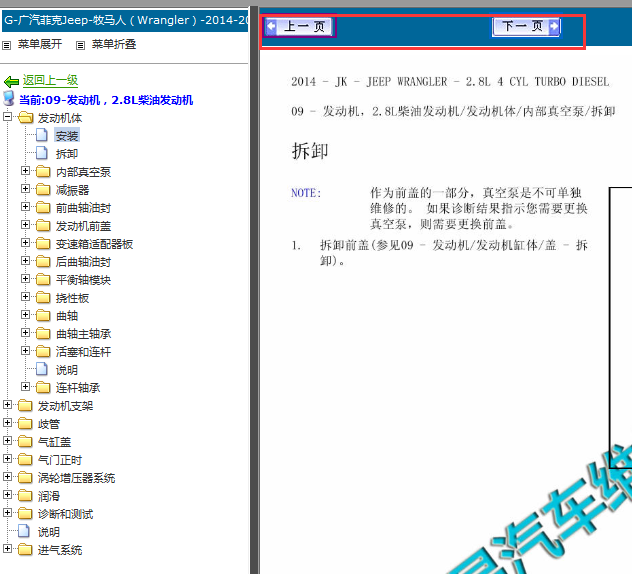
Task: Click the 内部真空泵 folder icon
Action: 43,172
